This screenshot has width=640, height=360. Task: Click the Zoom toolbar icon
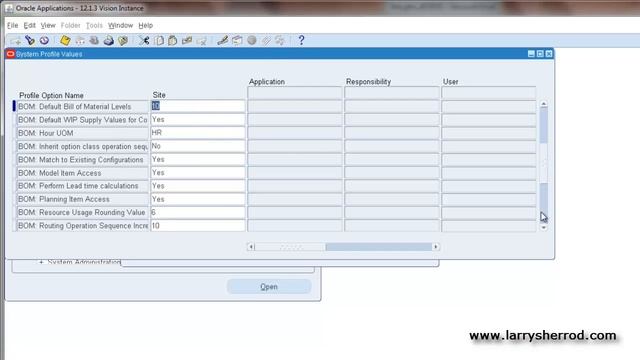237,40
